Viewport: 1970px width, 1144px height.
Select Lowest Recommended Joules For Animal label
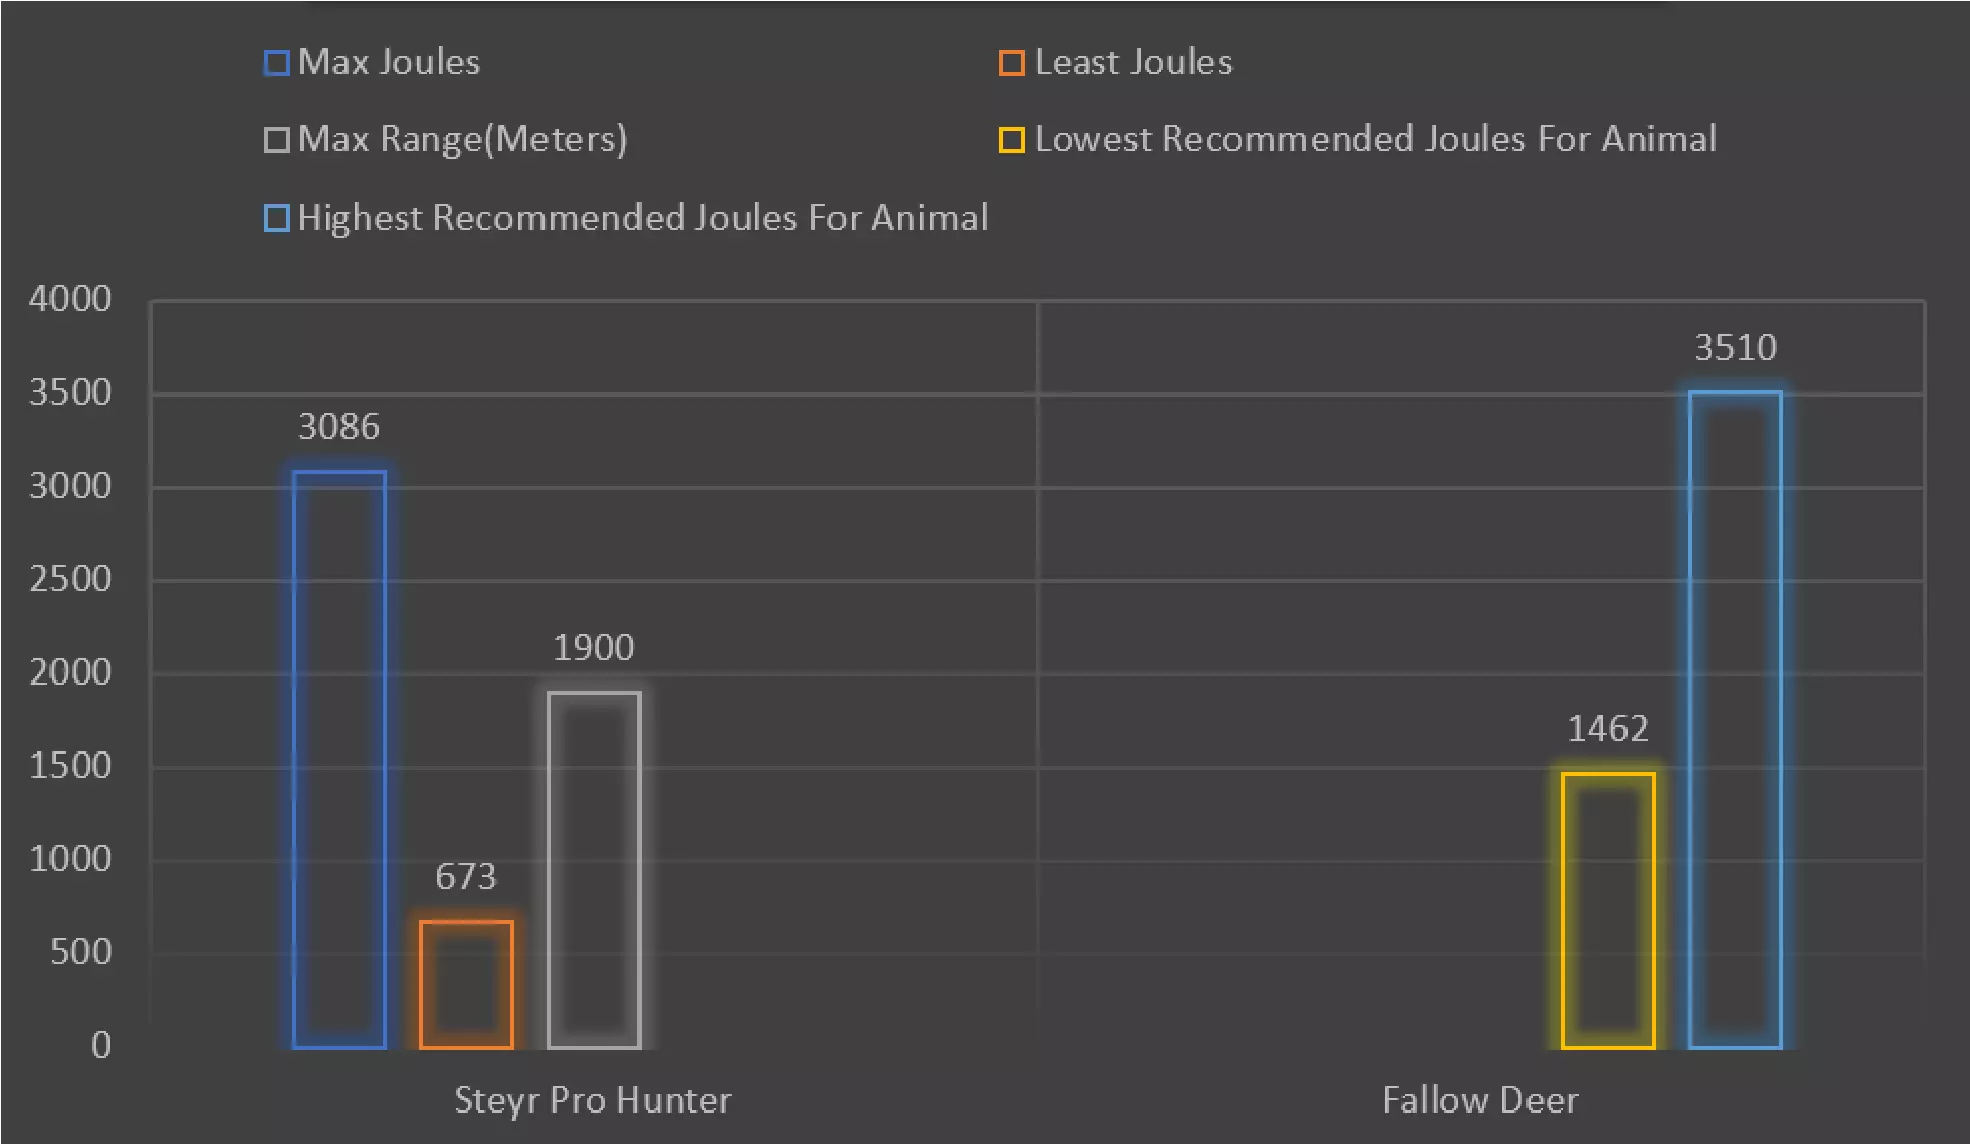[x=1375, y=139]
